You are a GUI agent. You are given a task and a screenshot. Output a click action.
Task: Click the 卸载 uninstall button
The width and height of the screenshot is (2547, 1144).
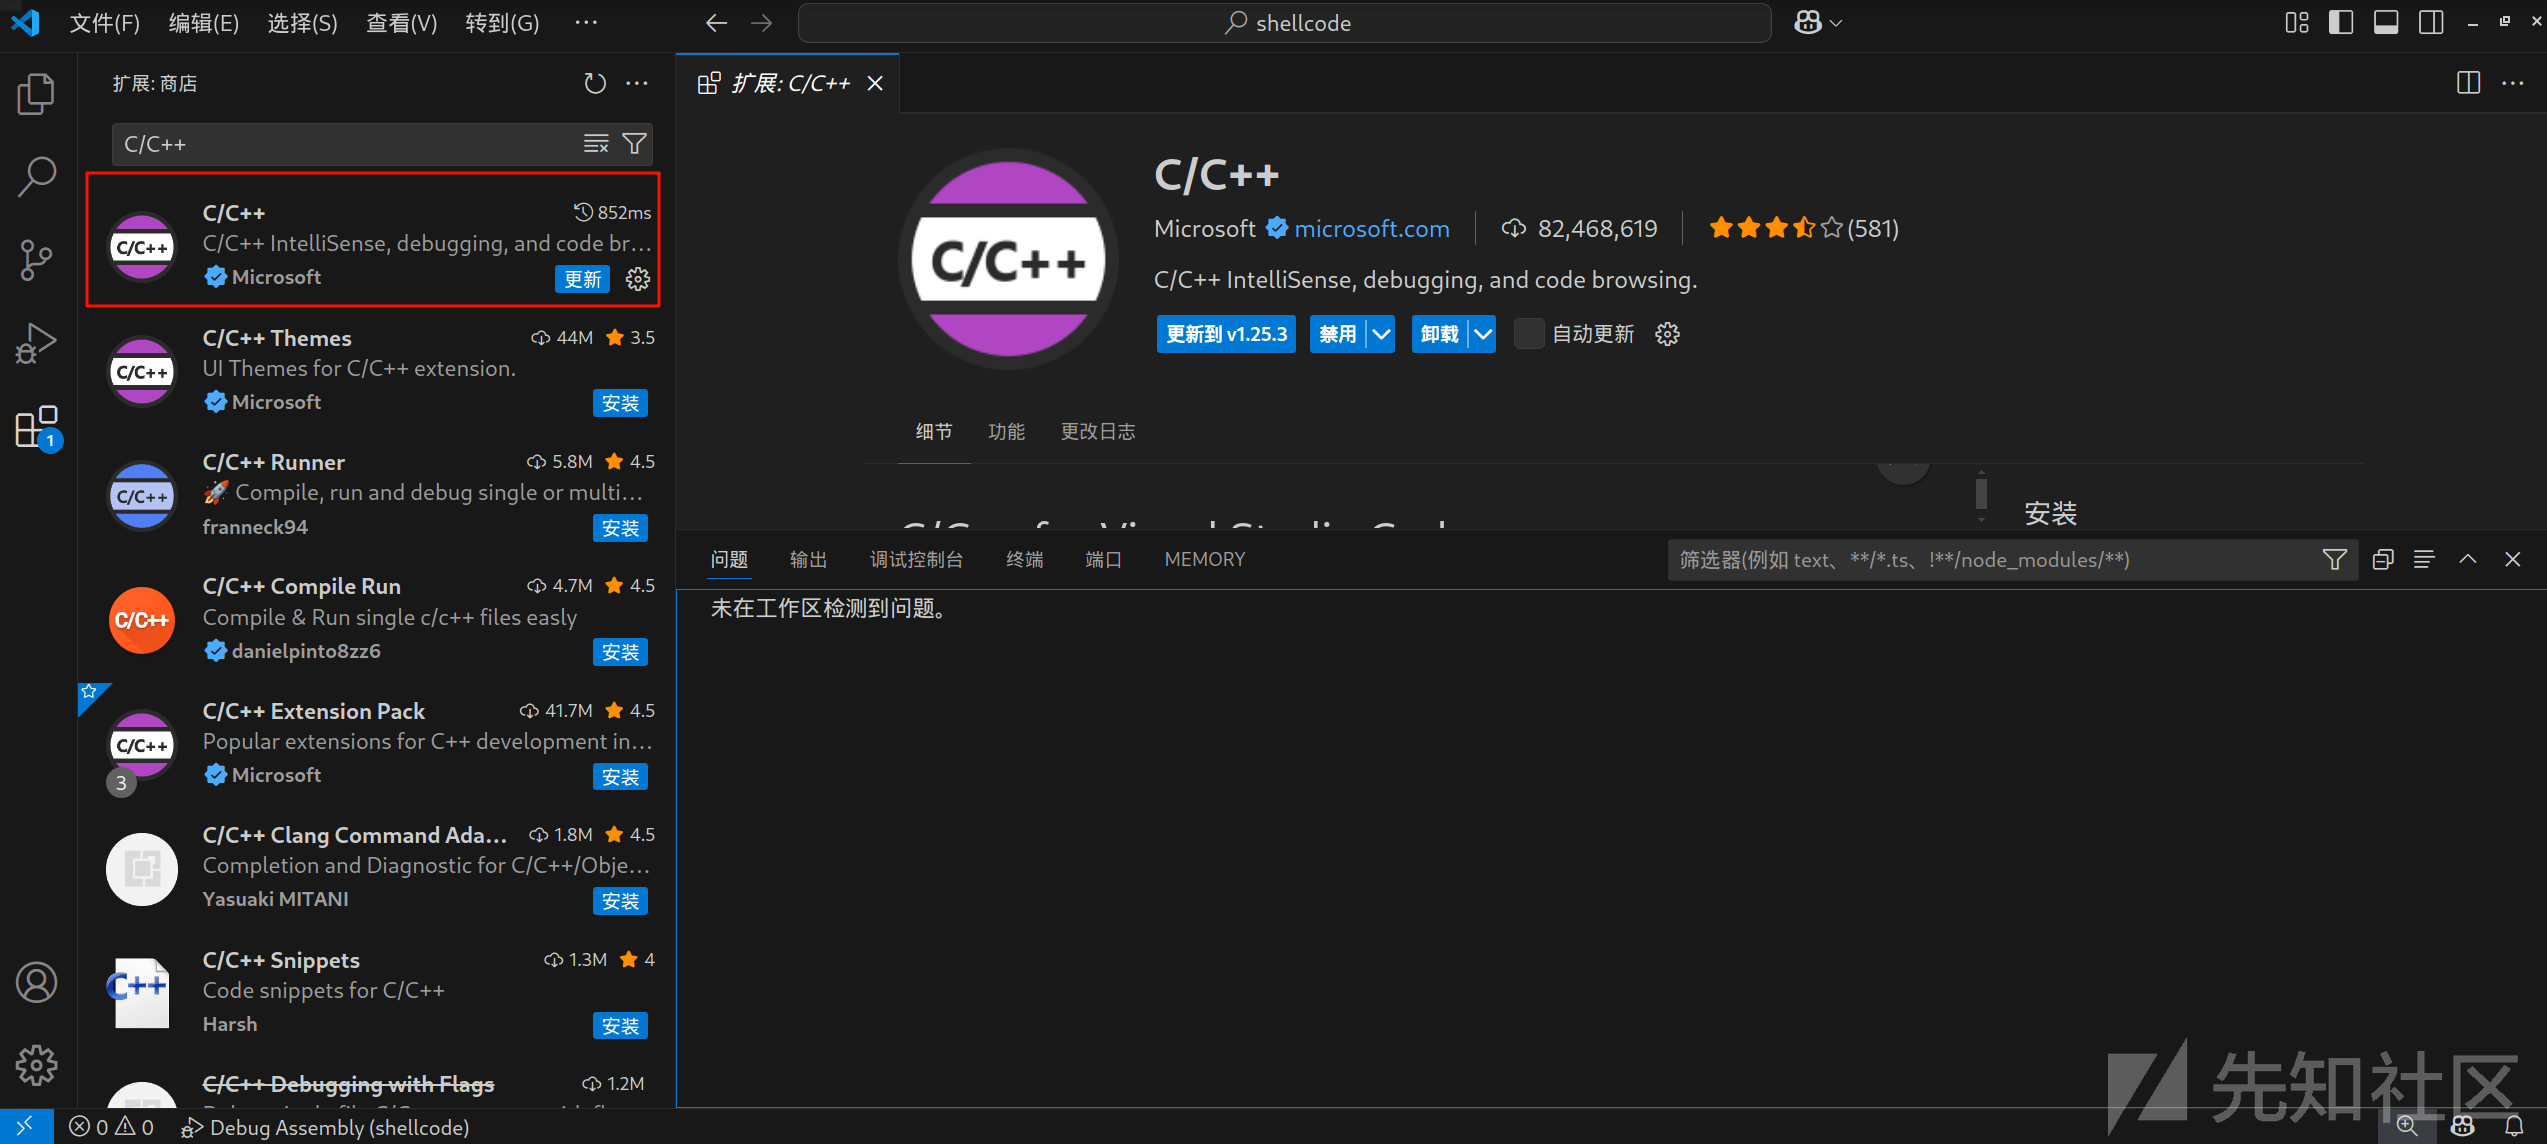pos(1440,334)
